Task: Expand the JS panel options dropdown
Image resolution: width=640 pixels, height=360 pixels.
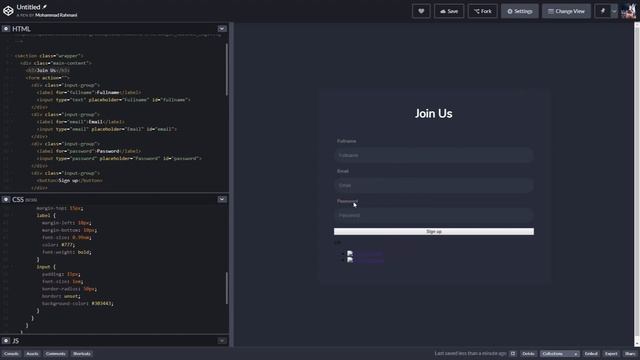Action: click(x=222, y=340)
